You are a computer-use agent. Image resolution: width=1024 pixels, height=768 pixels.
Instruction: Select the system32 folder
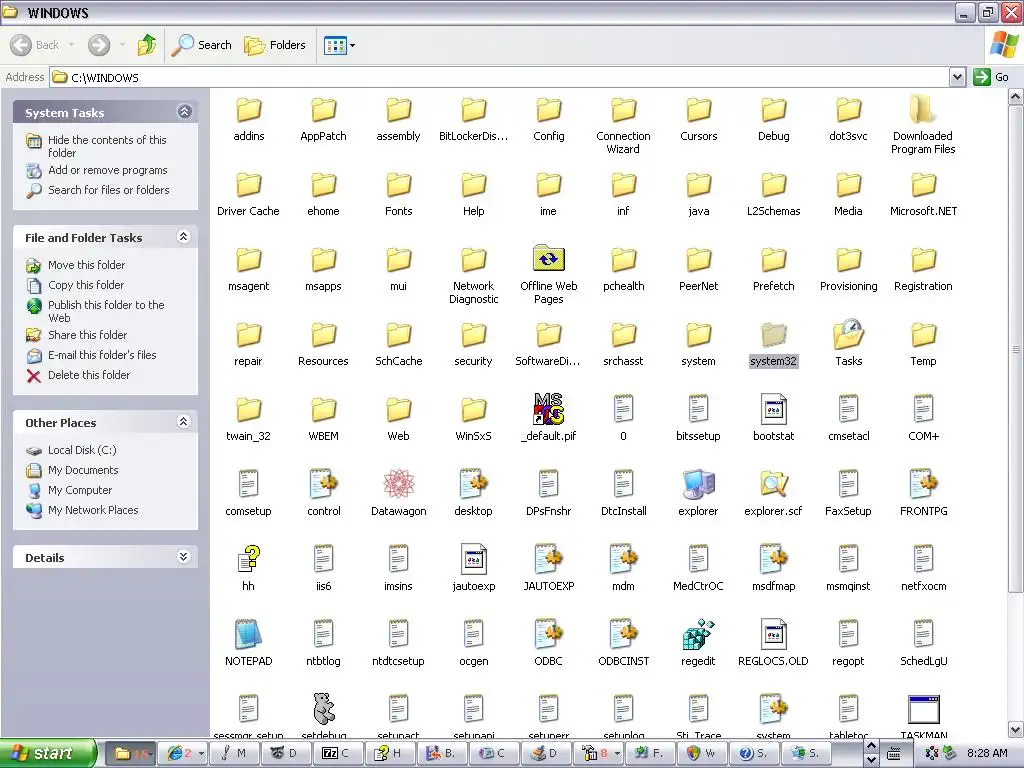point(773,334)
